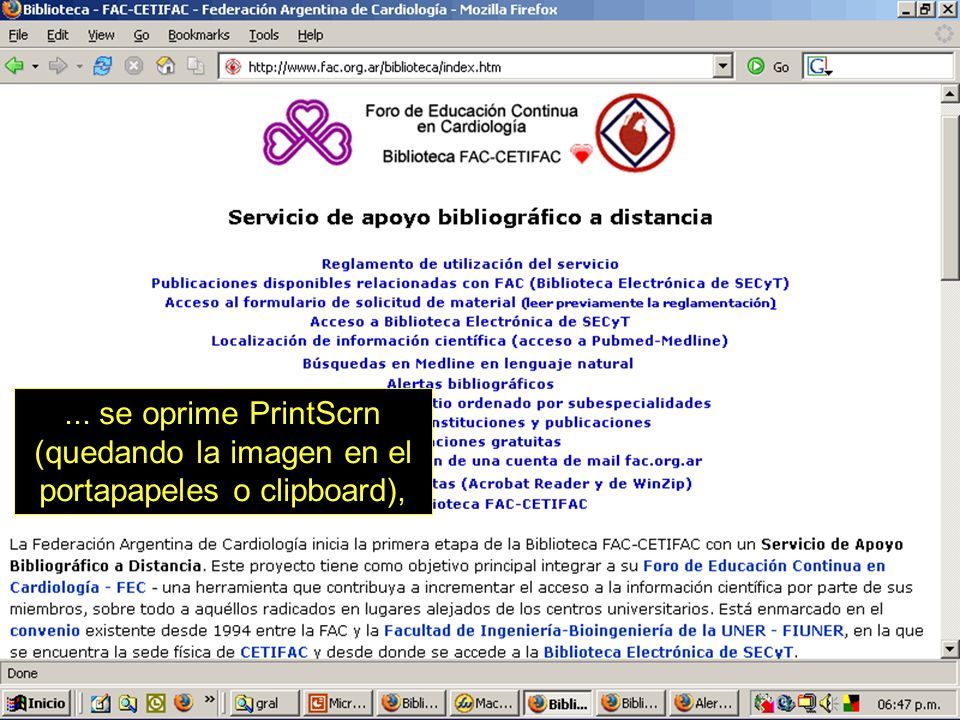960x720 pixels.
Task: Open the Inicio start button
Action: (x=36, y=703)
